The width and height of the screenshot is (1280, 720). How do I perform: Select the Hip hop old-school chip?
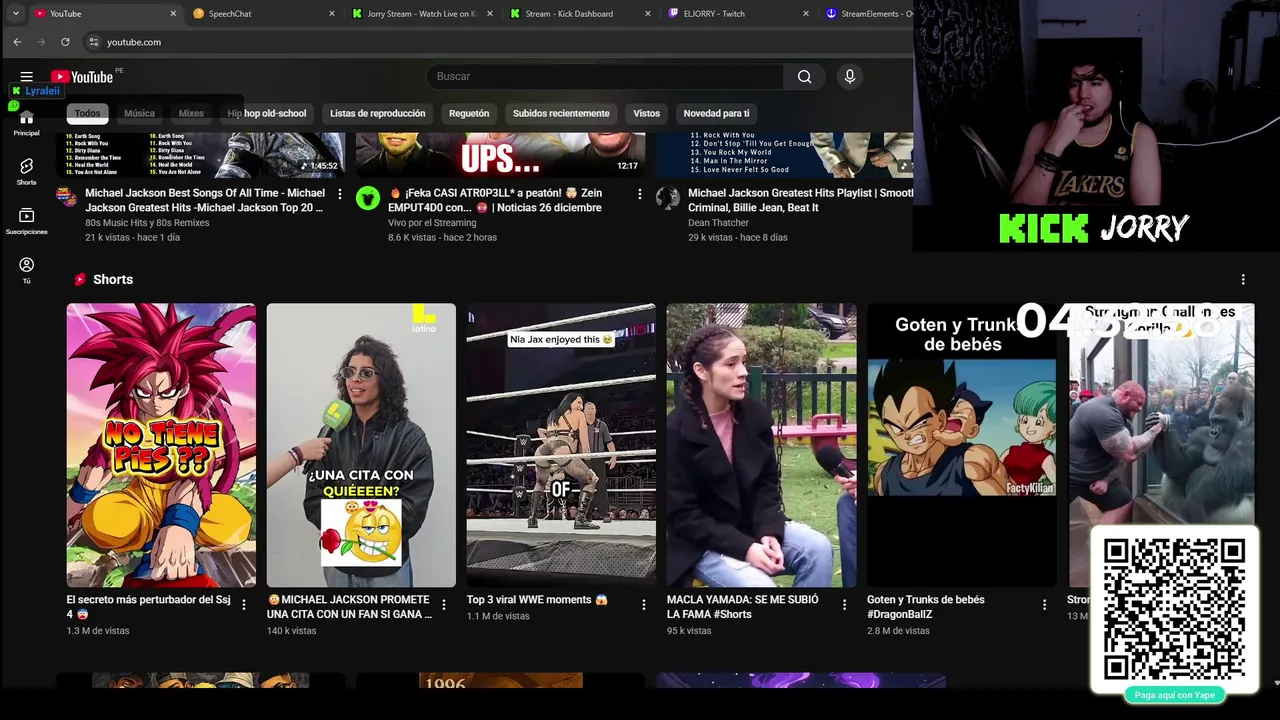click(267, 114)
